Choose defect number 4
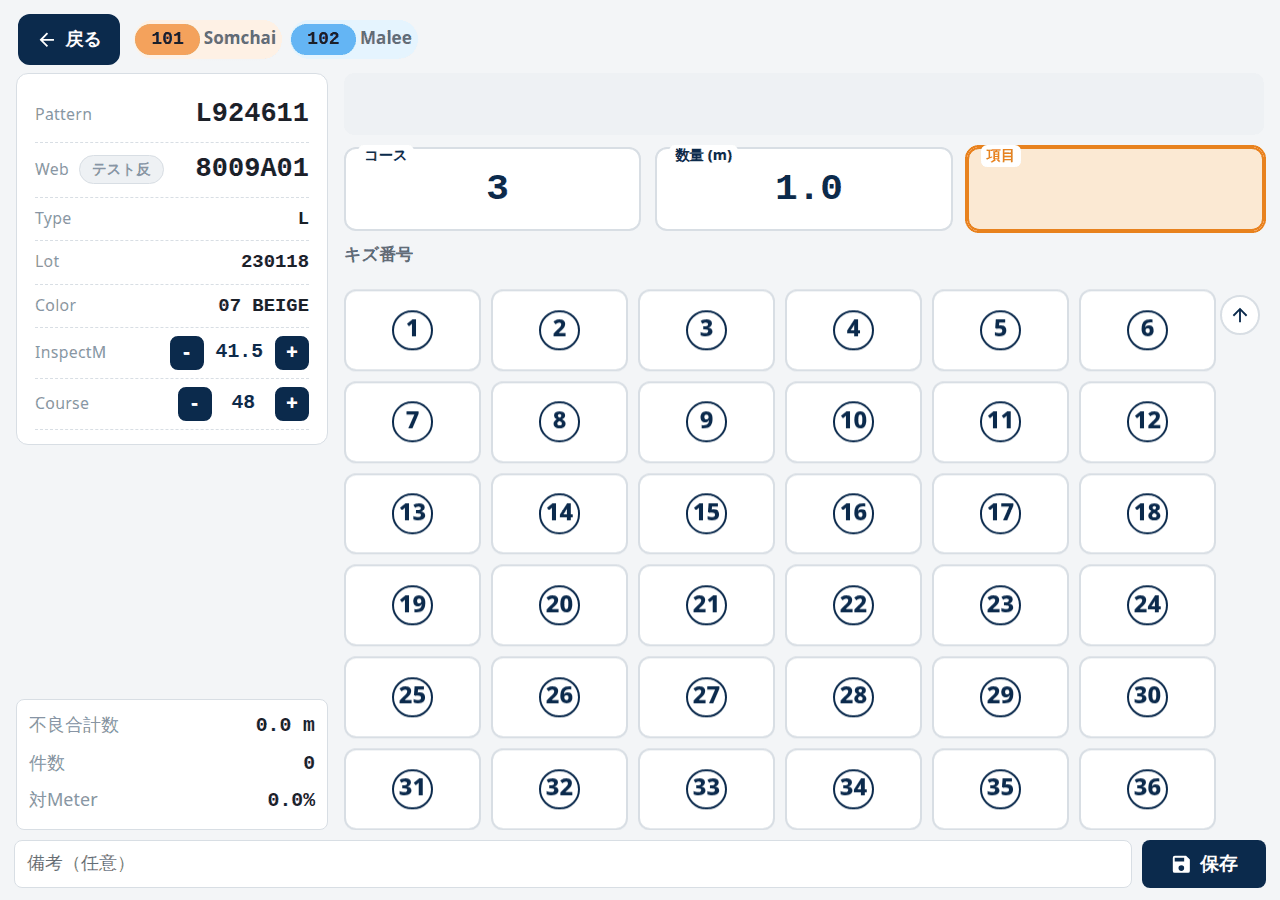1280x900 pixels. 853,330
